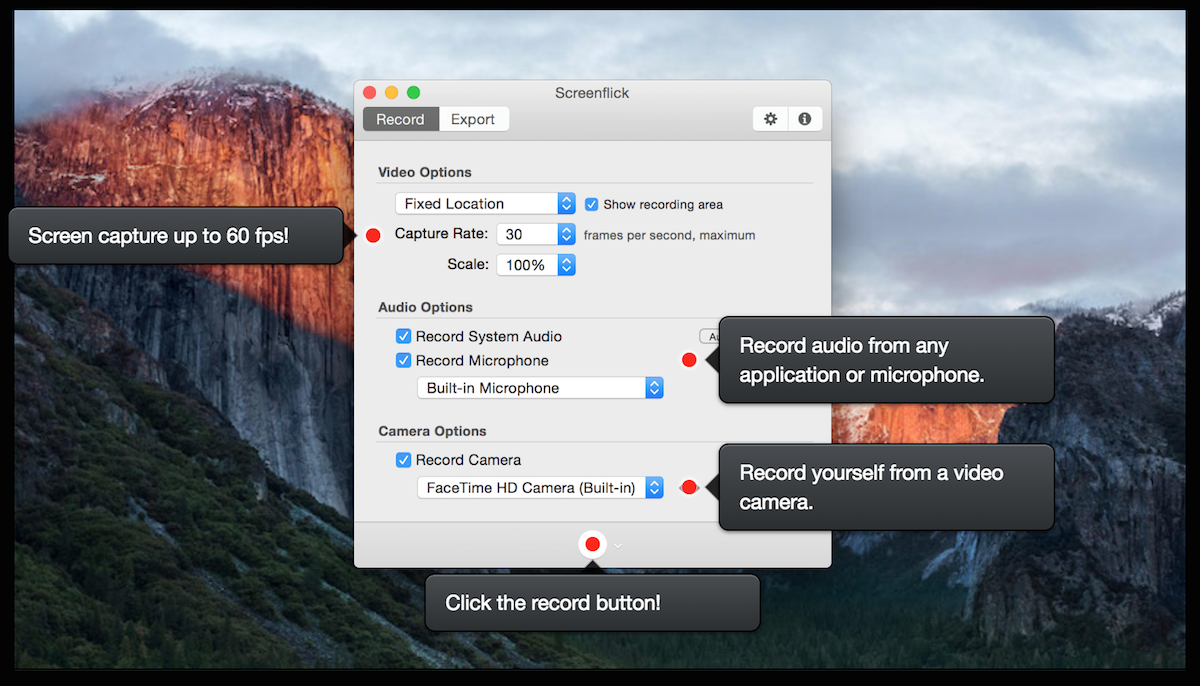Screen dimensions: 1200x686
Task: Open the Fixed Location dropdown
Action: [x=485, y=203]
